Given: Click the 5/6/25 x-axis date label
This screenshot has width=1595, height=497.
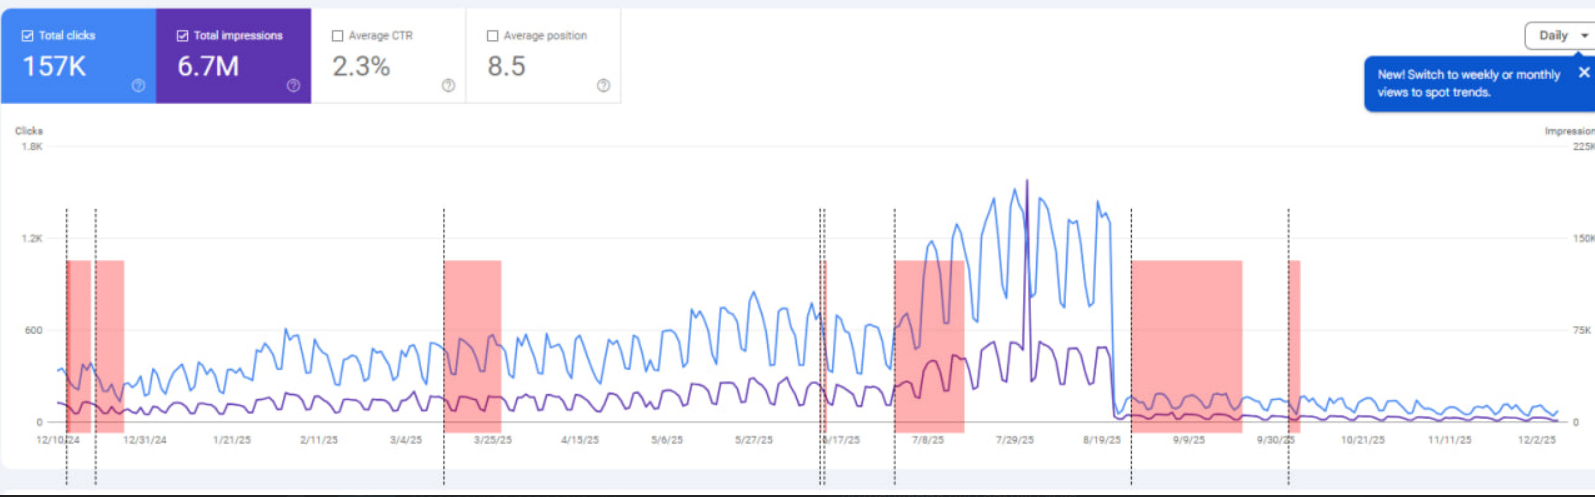Looking at the screenshot, I should point(667,440).
